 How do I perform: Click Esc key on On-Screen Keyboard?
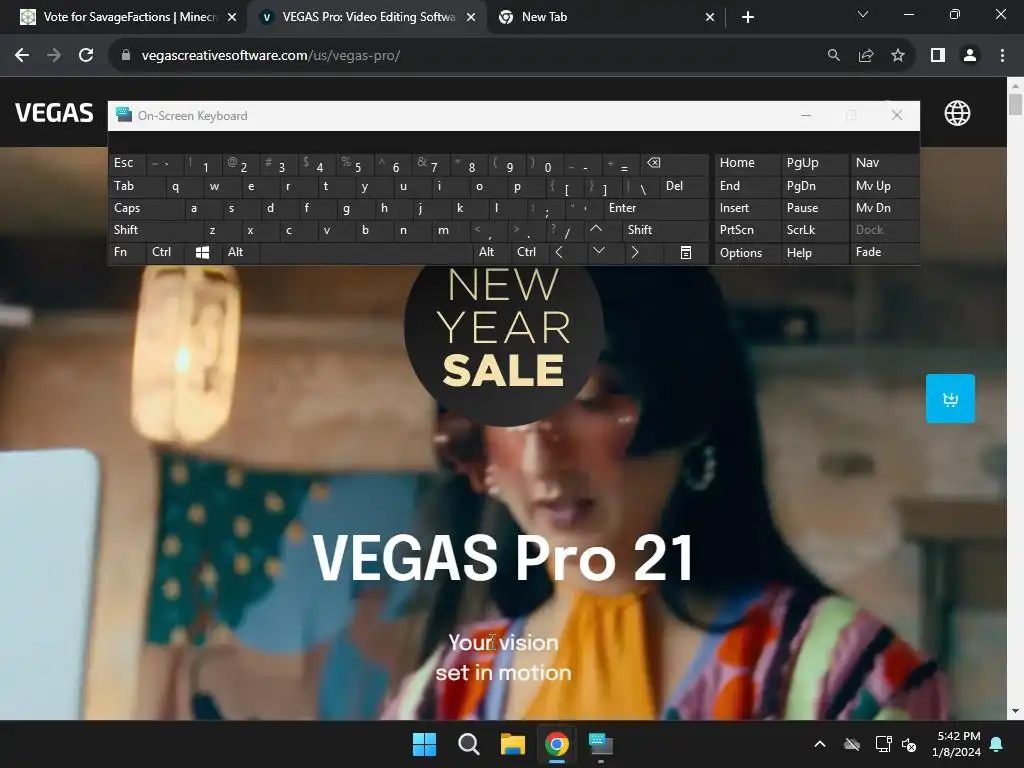(x=127, y=163)
